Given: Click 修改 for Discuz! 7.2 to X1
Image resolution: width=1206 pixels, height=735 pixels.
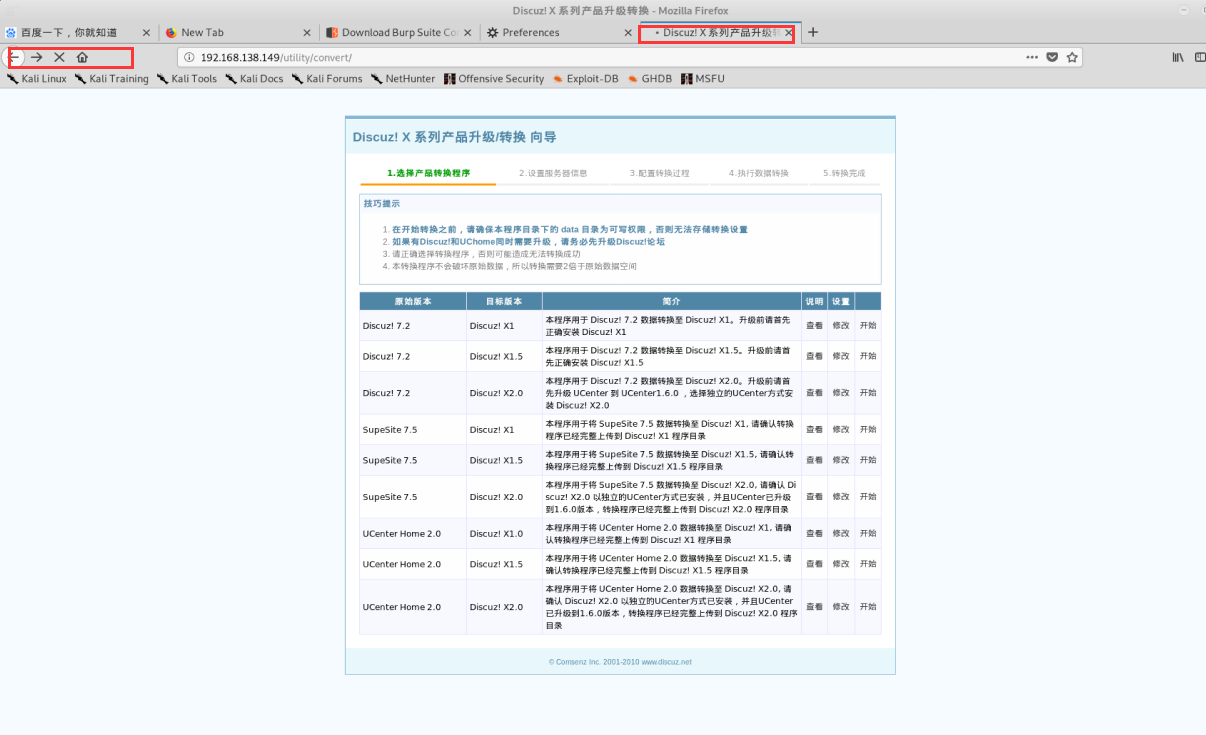Looking at the screenshot, I should pyautogui.click(x=841, y=326).
